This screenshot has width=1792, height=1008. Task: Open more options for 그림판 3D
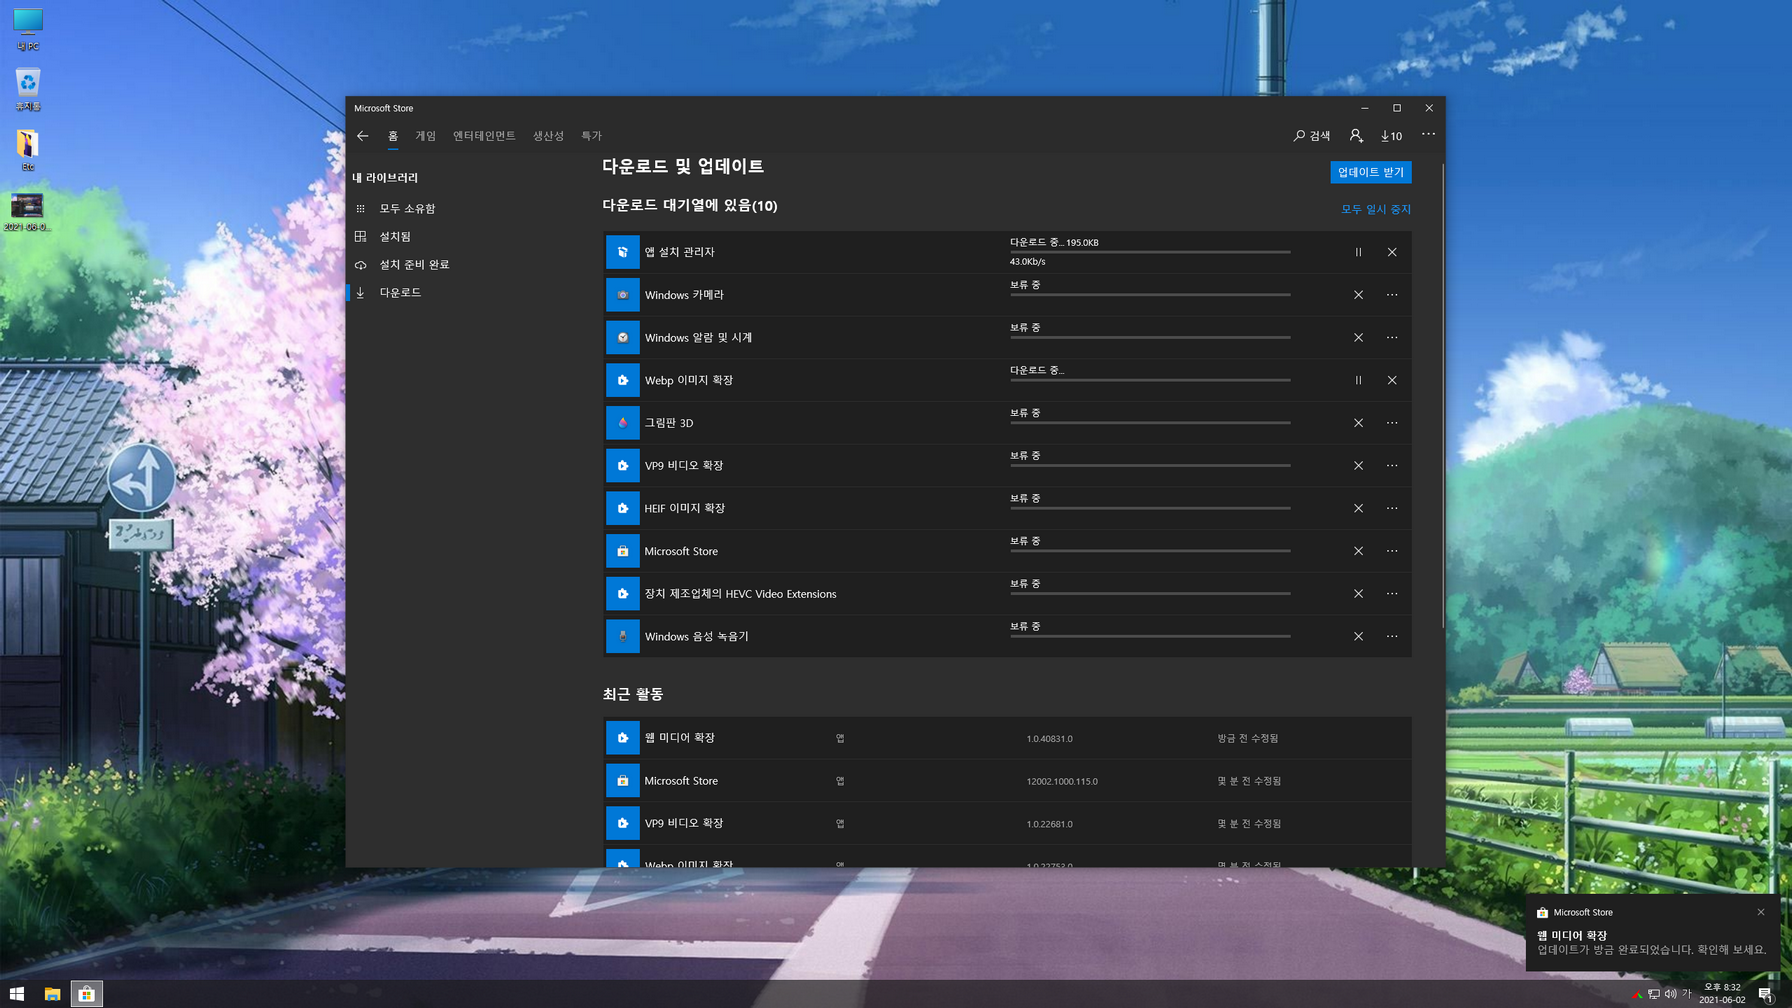coord(1392,423)
